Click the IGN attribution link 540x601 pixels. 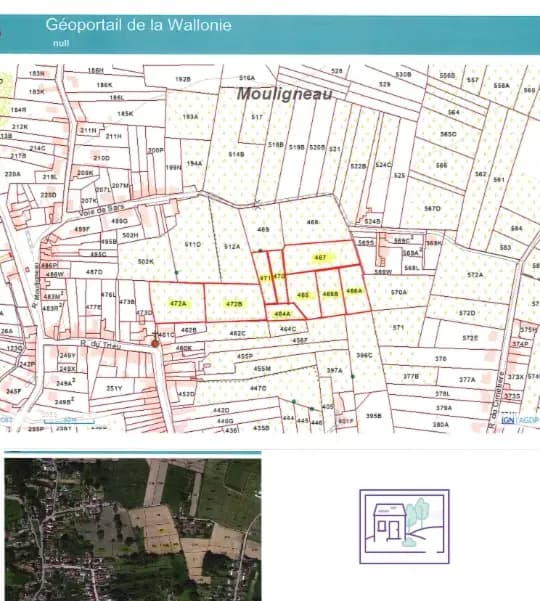[x=508, y=420]
